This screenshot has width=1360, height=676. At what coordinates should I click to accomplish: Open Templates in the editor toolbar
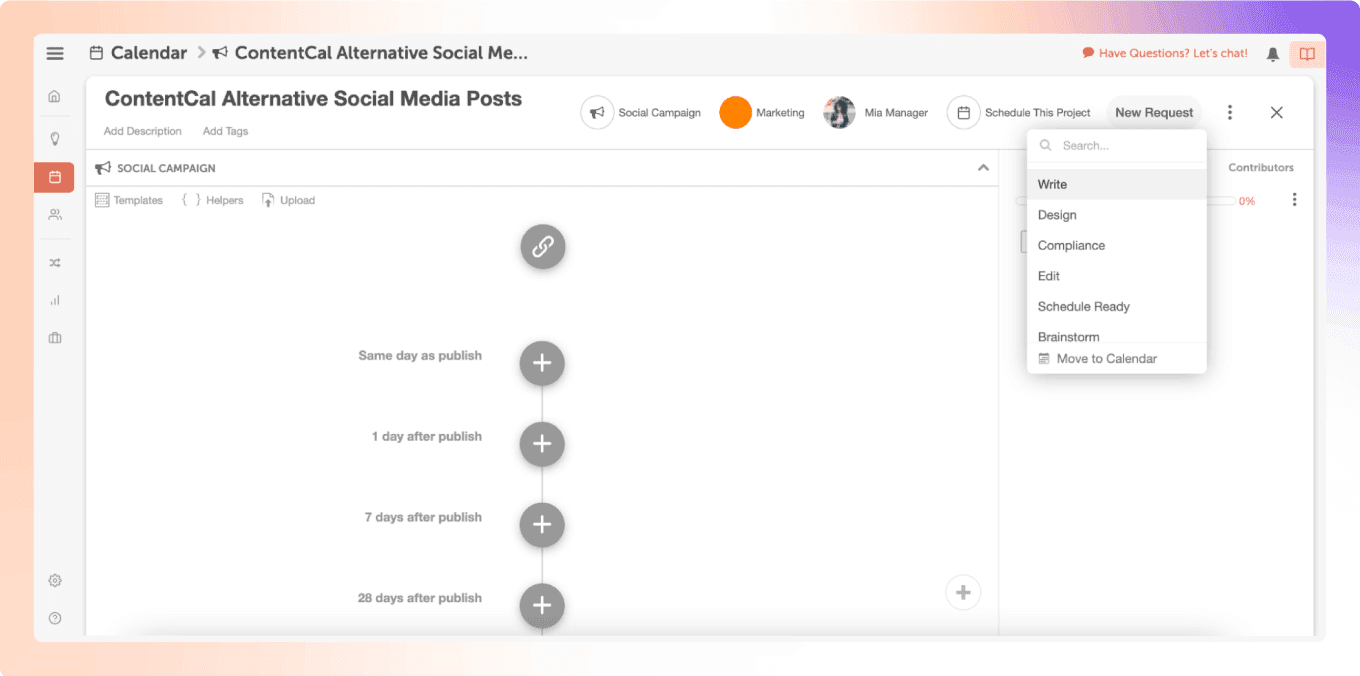pos(129,200)
